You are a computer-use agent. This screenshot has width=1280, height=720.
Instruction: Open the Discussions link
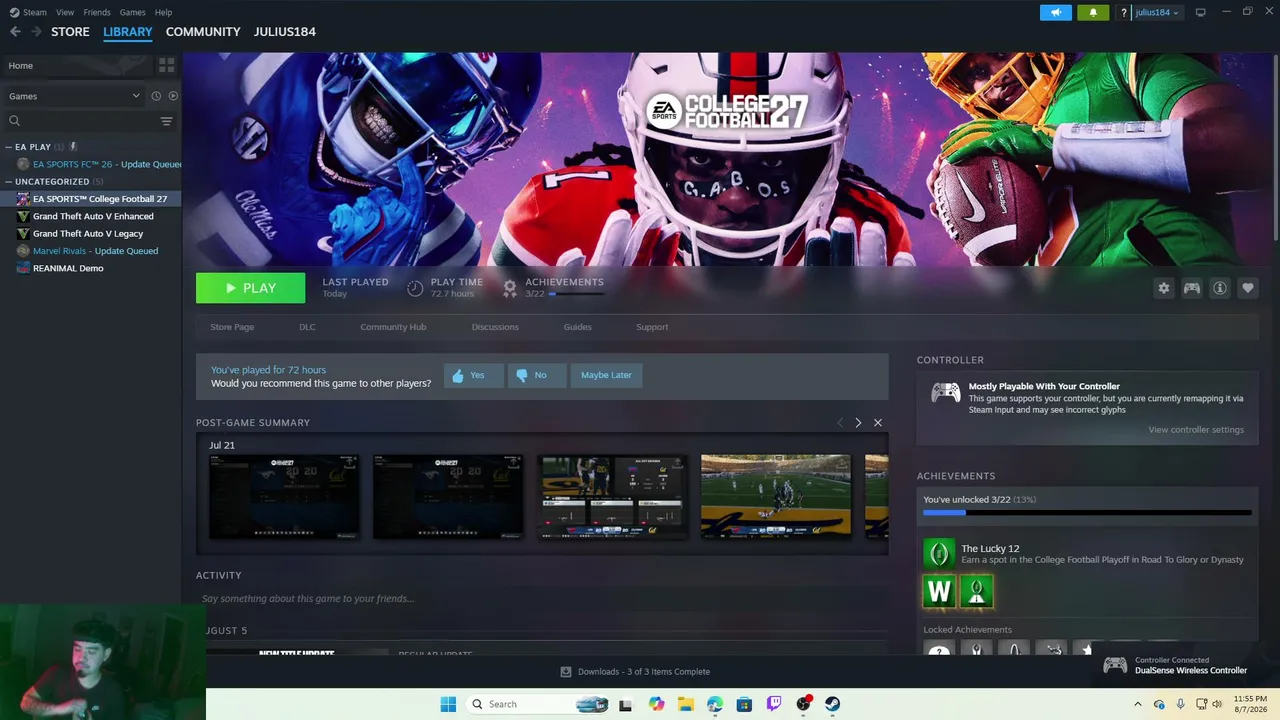point(495,327)
